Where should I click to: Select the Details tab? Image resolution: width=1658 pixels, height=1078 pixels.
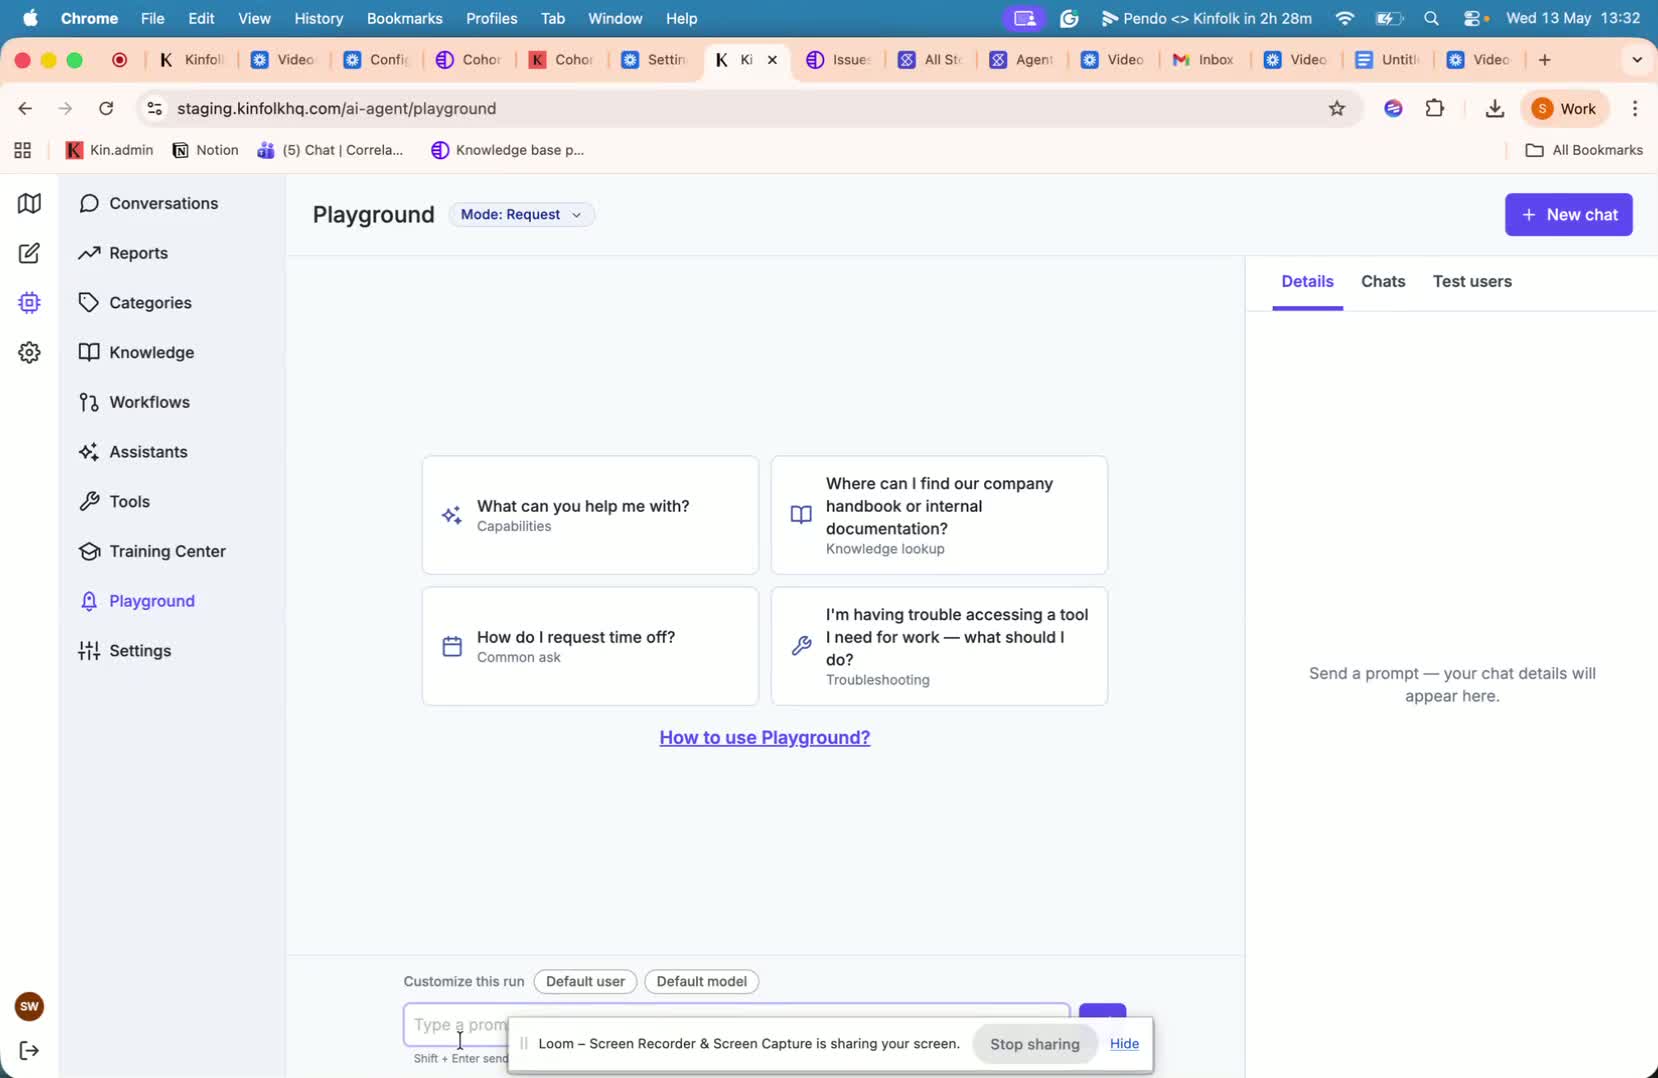1307,281
